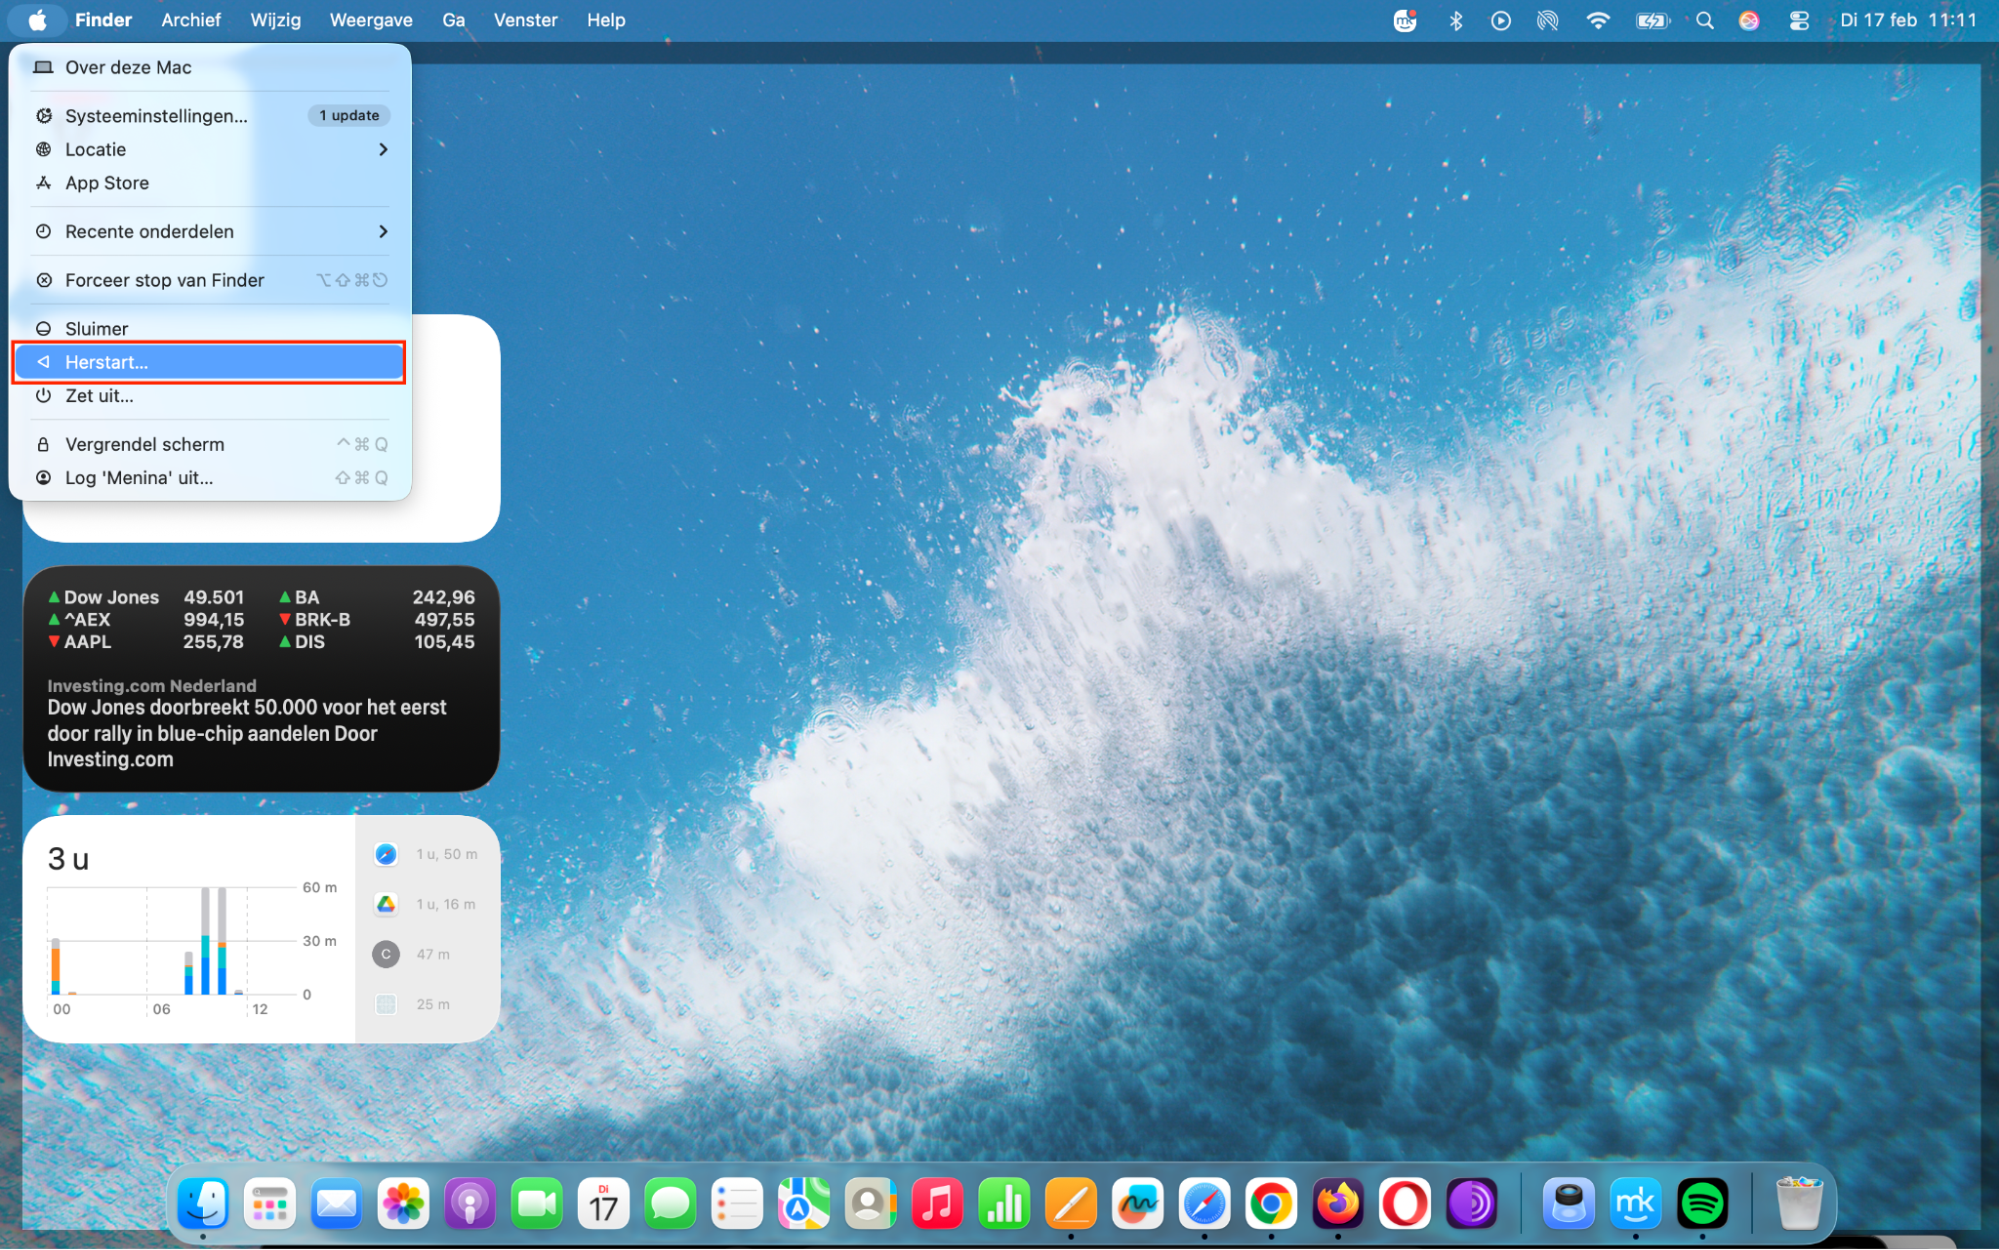This screenshot has width=1999, height=1250.
Task: Open Siri from the menu bar
Action: [1749, 20]
